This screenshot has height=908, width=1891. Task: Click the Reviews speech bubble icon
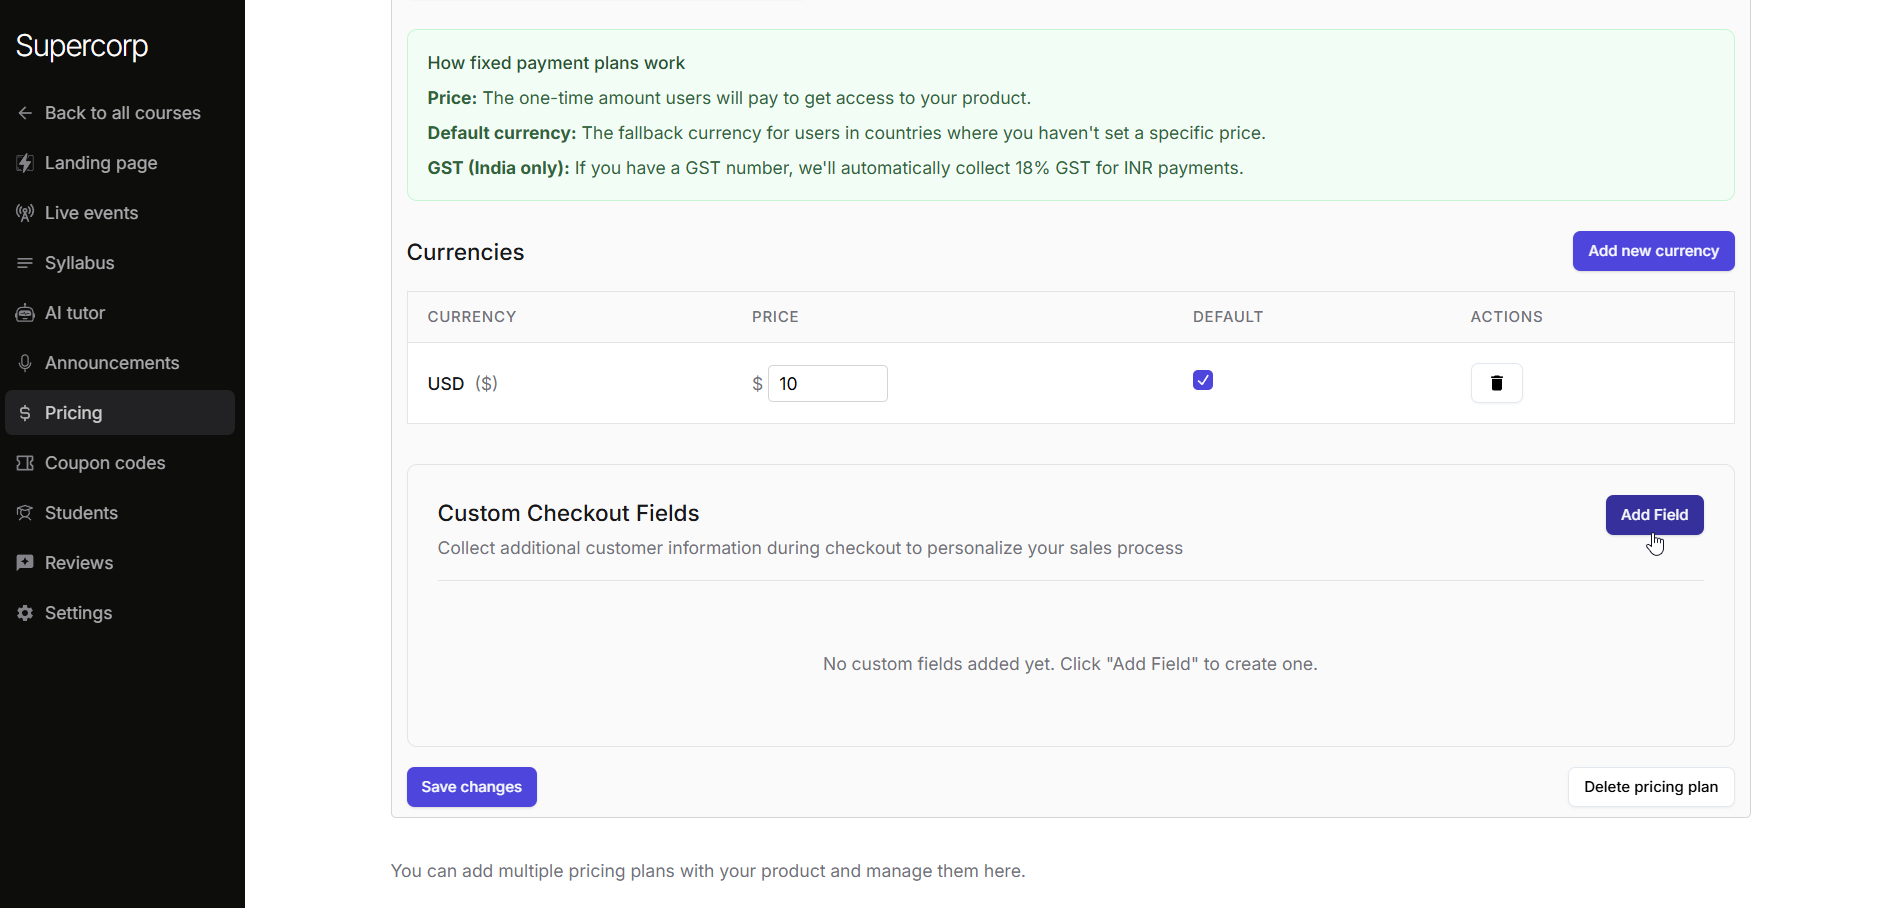tap(25, 563)
